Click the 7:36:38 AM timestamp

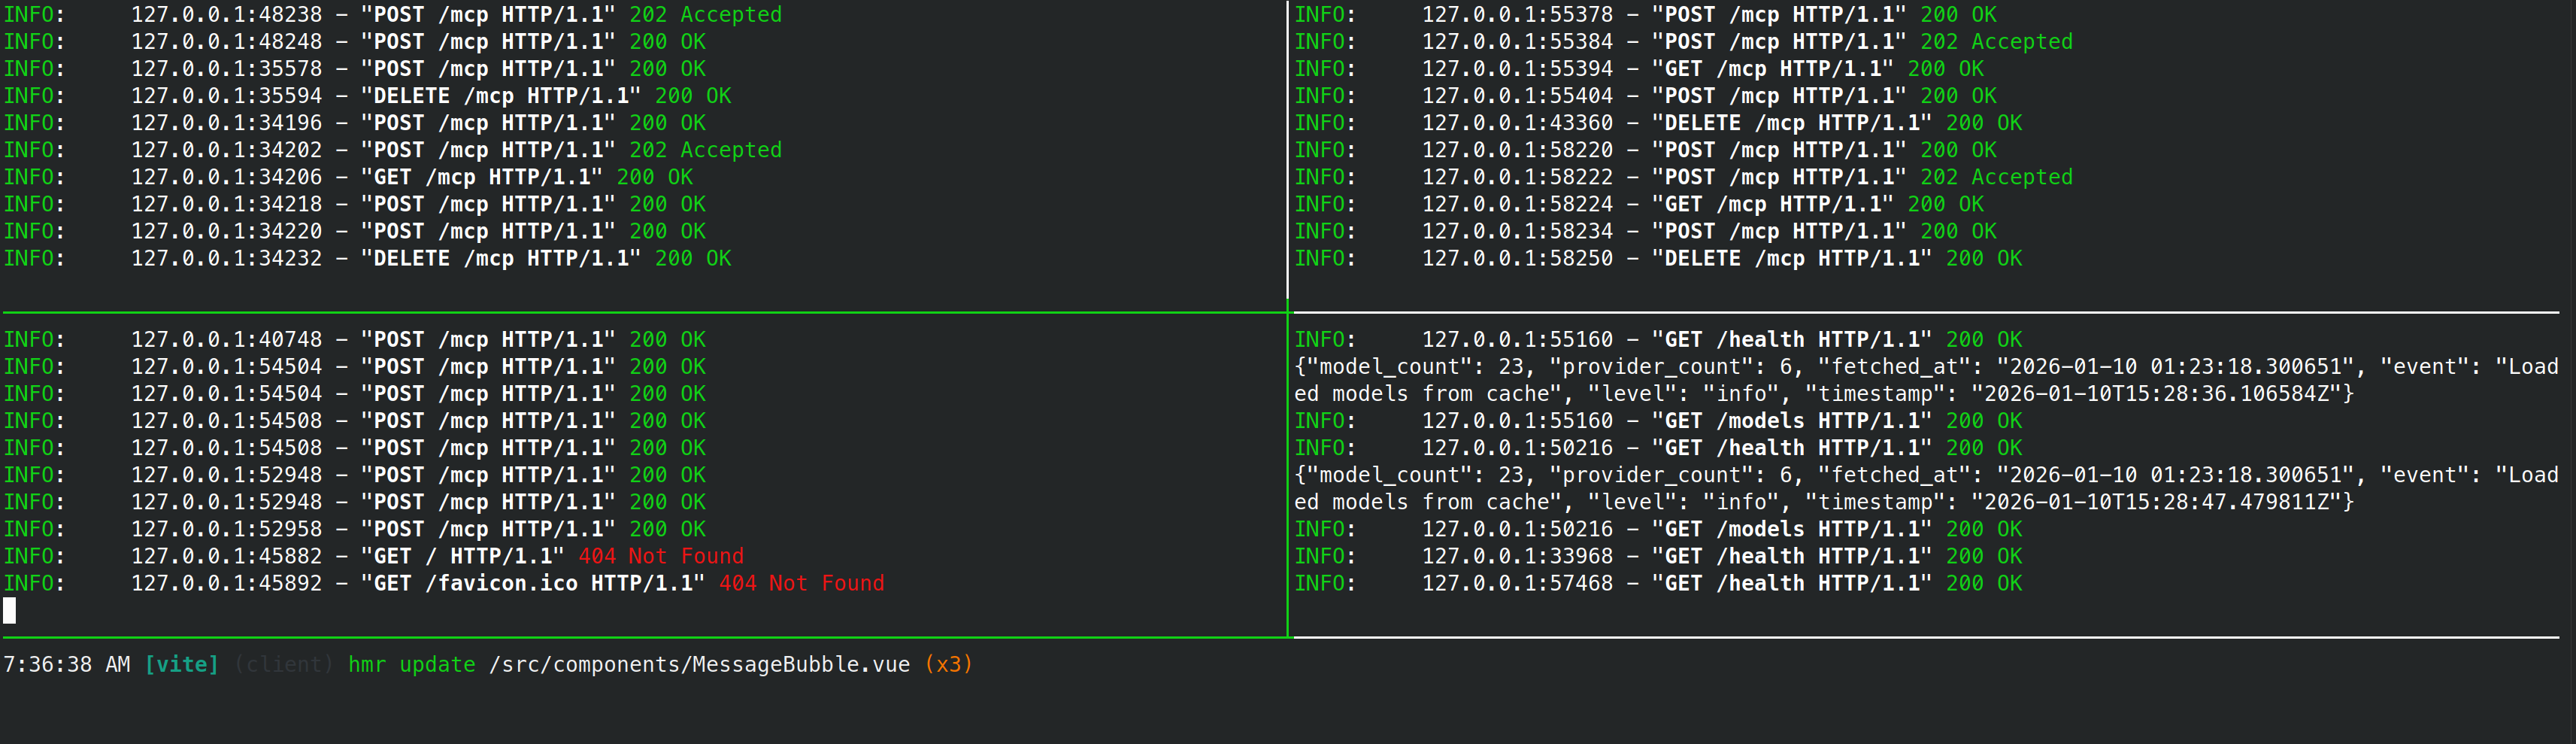(66, 665)
